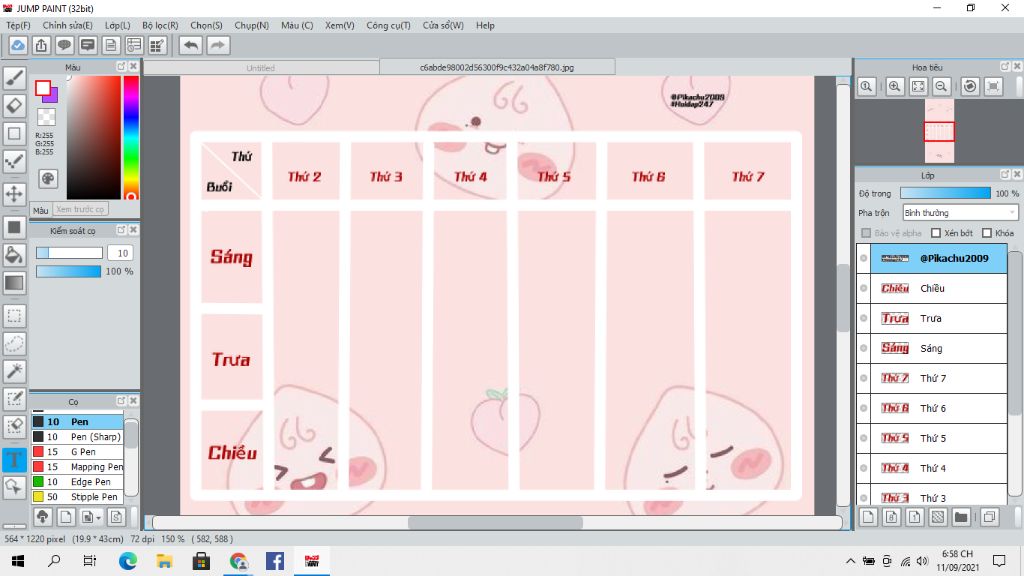Screen dimensions: 1024x576
Task: Click the new layer icon
Action: pyautogui.click(x=868, y=517)
